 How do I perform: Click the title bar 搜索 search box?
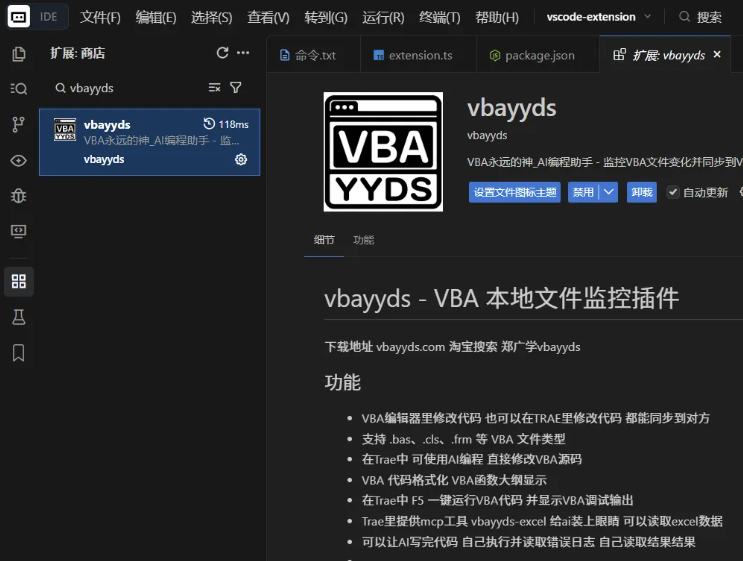[x=701, y=17]
